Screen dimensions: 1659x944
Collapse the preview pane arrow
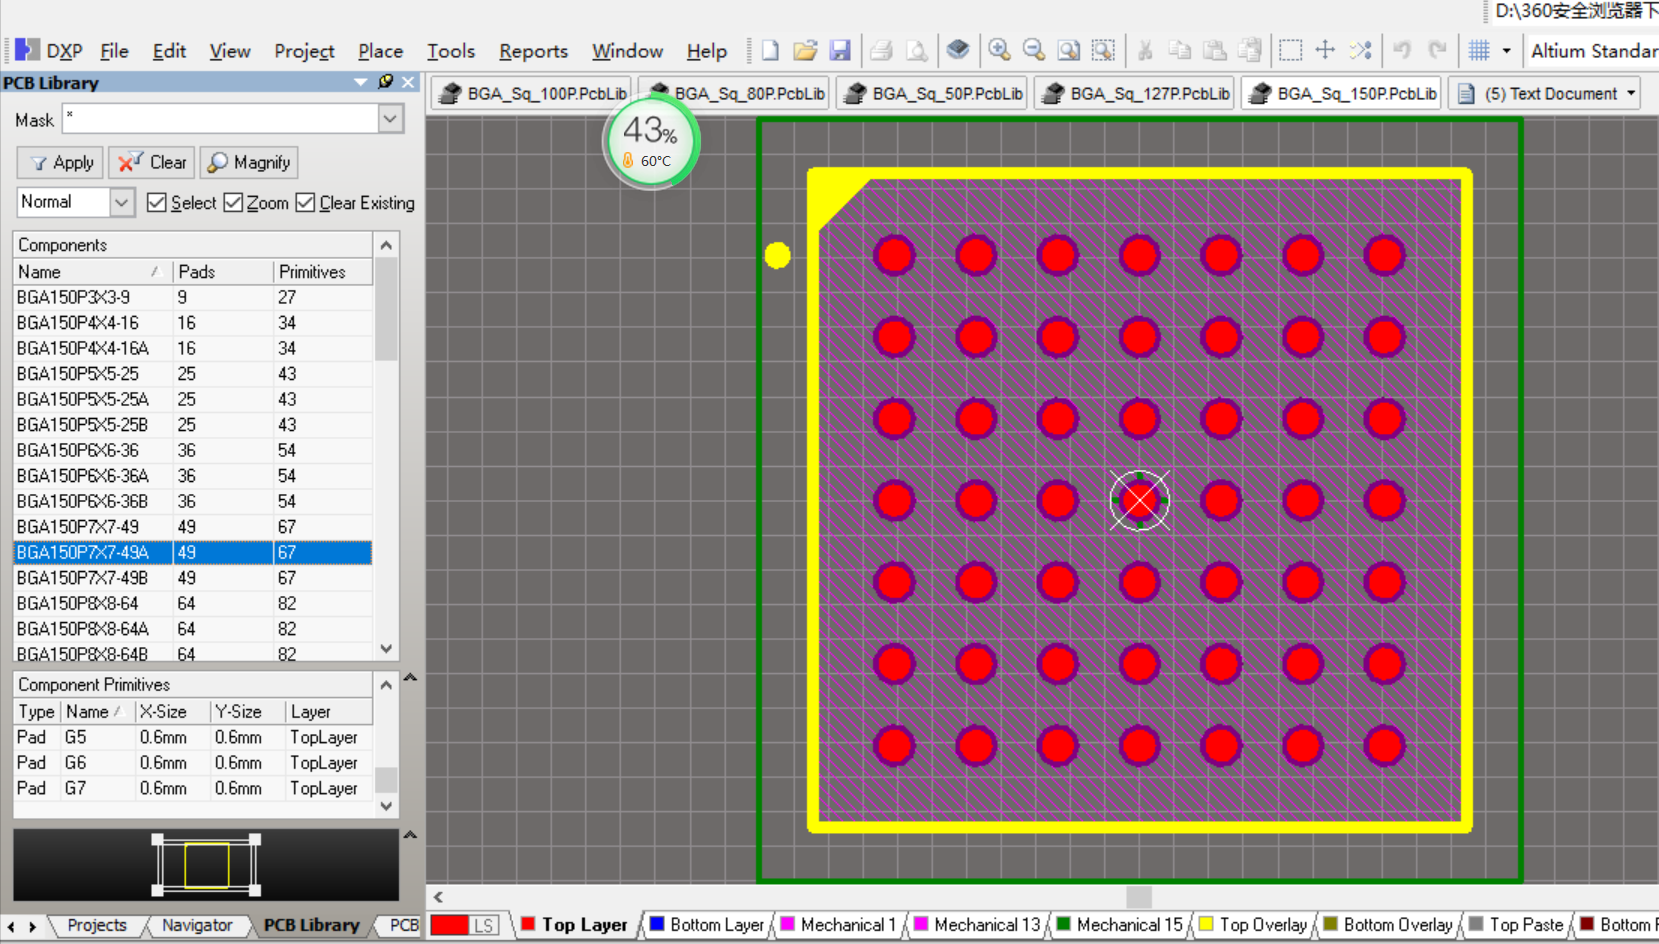(410, 834)
